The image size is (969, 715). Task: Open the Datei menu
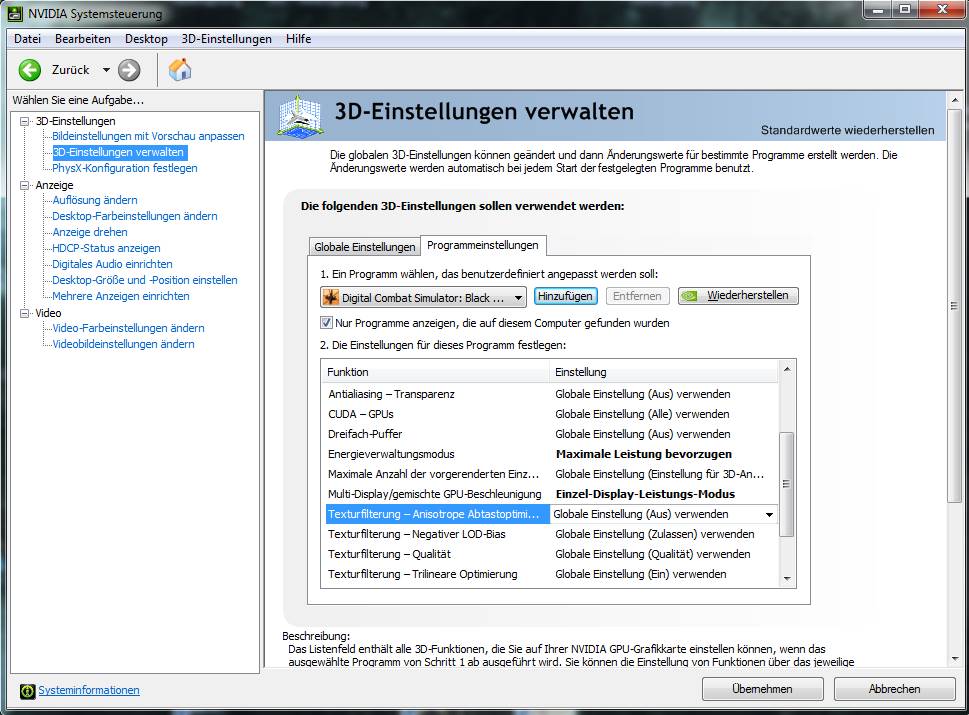point(27,39)
